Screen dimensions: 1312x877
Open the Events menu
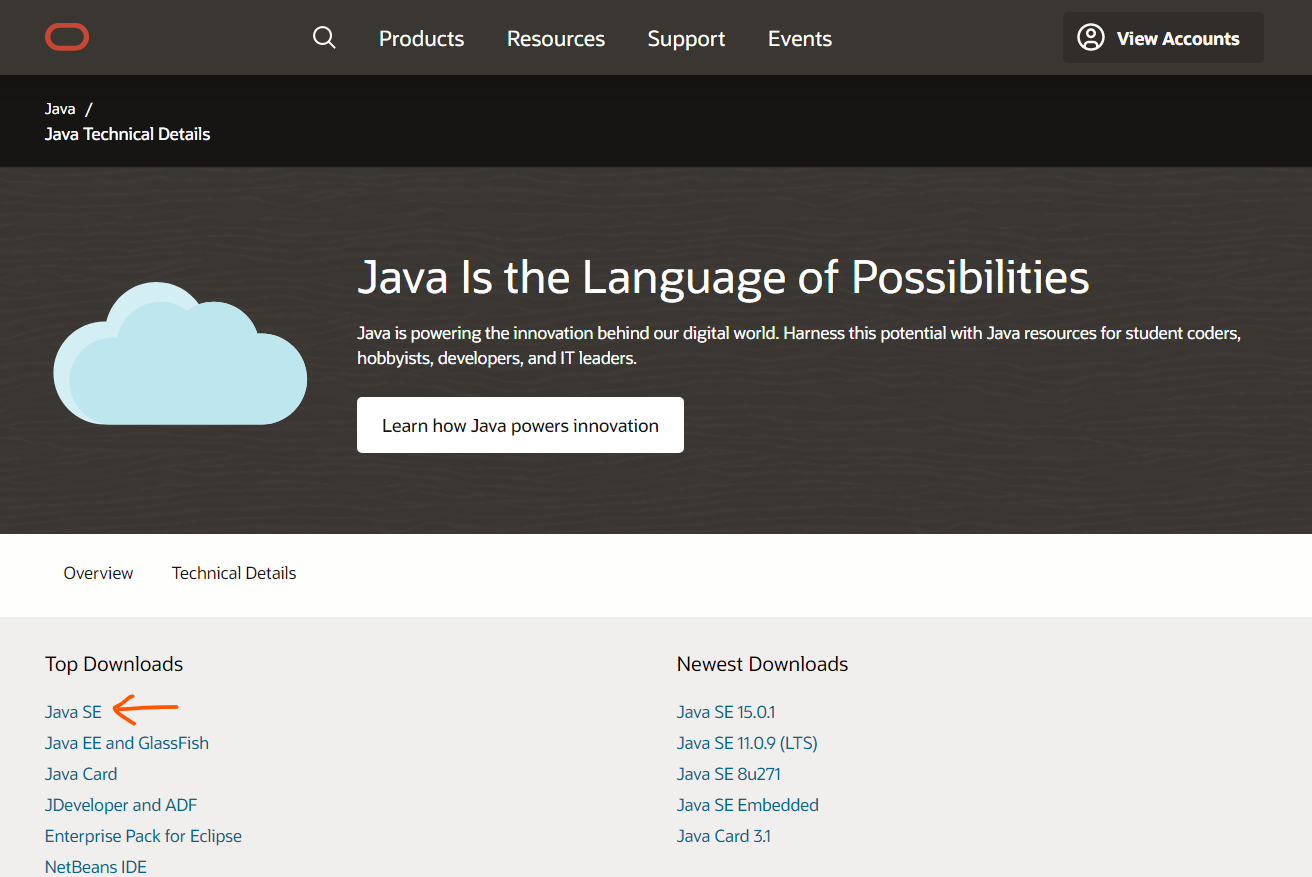coord(800,39)
